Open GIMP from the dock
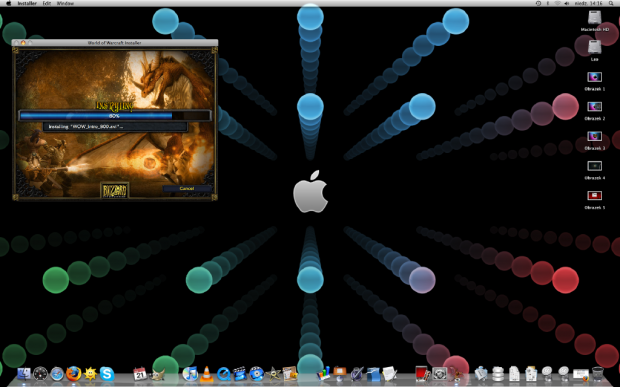620x387 pixels. tap(157, 374)
